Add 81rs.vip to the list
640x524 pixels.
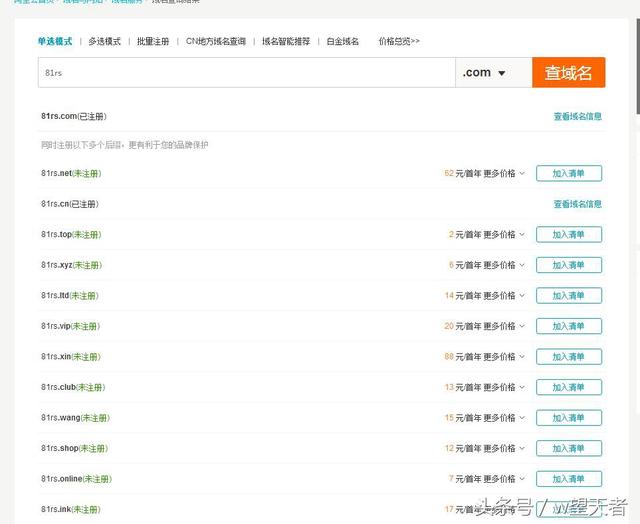[x=569, y=326]
